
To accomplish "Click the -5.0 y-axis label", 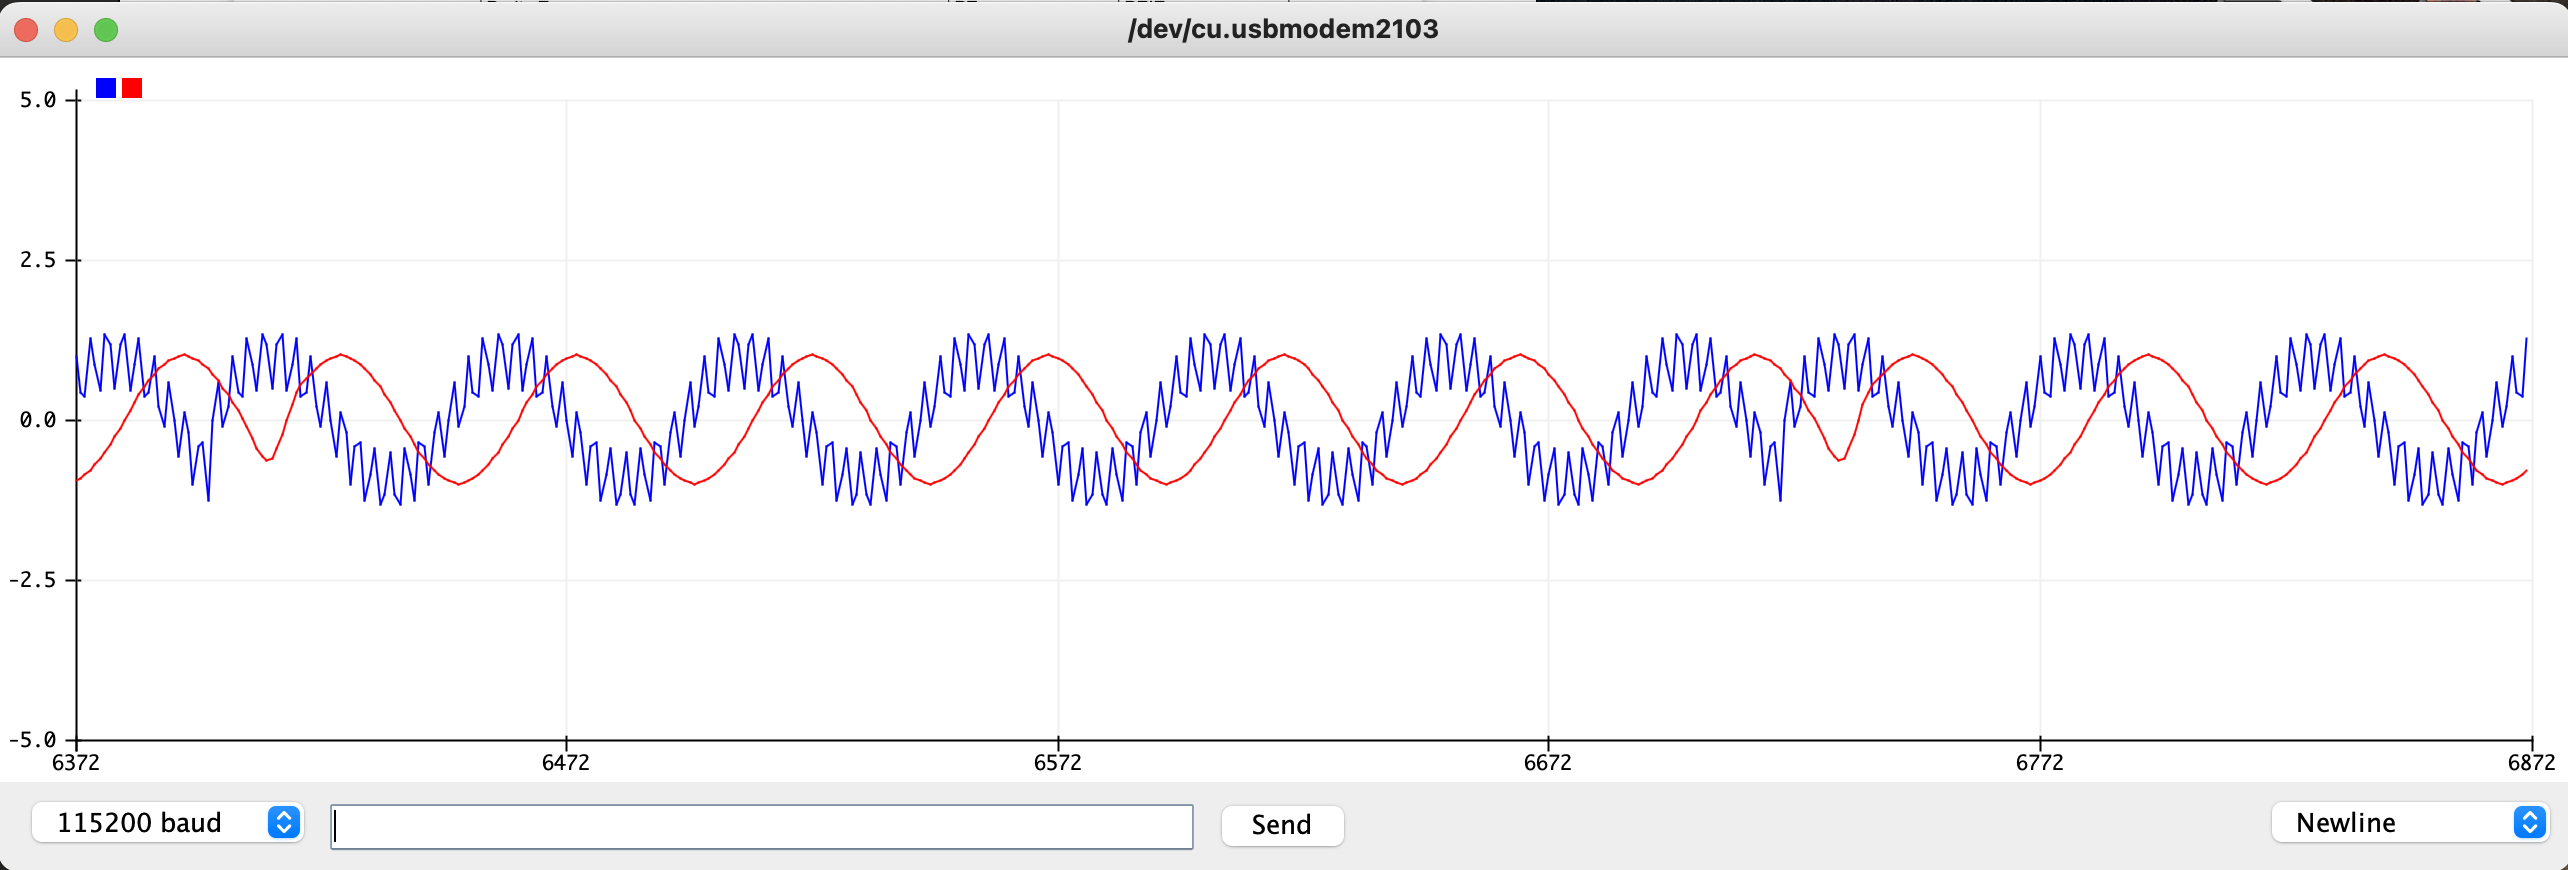I will click(x=32, y=740).
